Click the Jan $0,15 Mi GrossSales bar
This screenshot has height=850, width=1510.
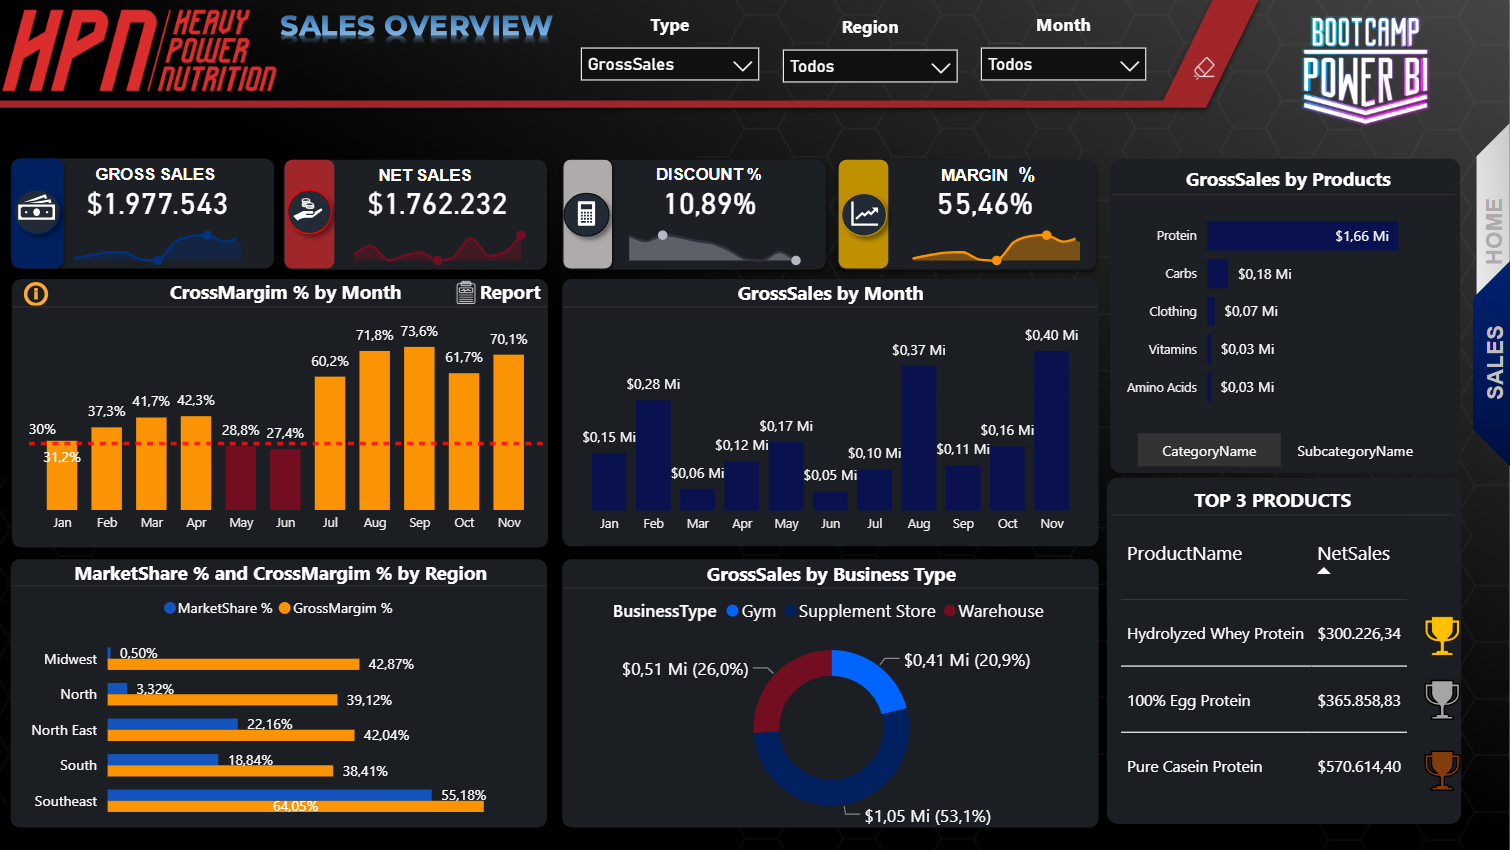(x=609, y=482)
